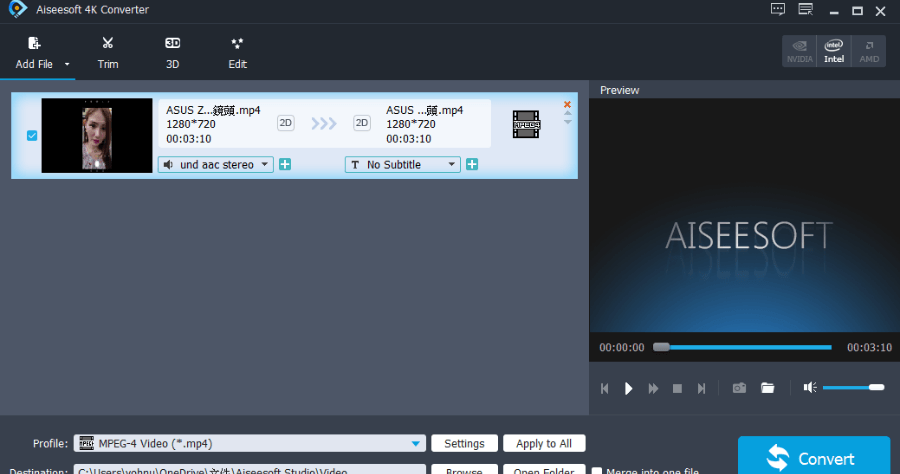Open the Edit effects tool
This screenshot has height=474, width=900.
coord(238,53)
